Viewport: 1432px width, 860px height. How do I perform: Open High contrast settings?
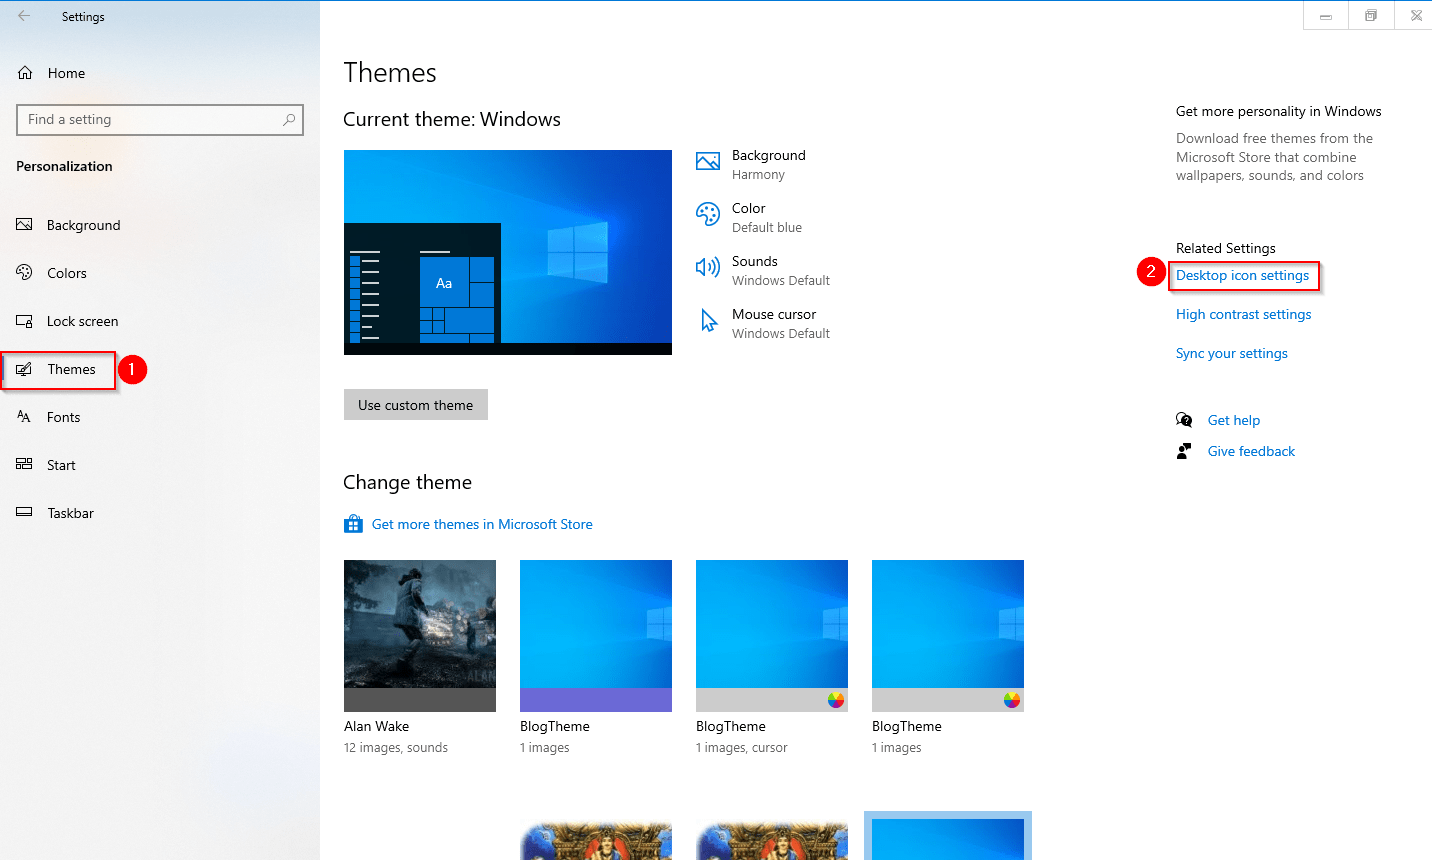[1243, 314]
